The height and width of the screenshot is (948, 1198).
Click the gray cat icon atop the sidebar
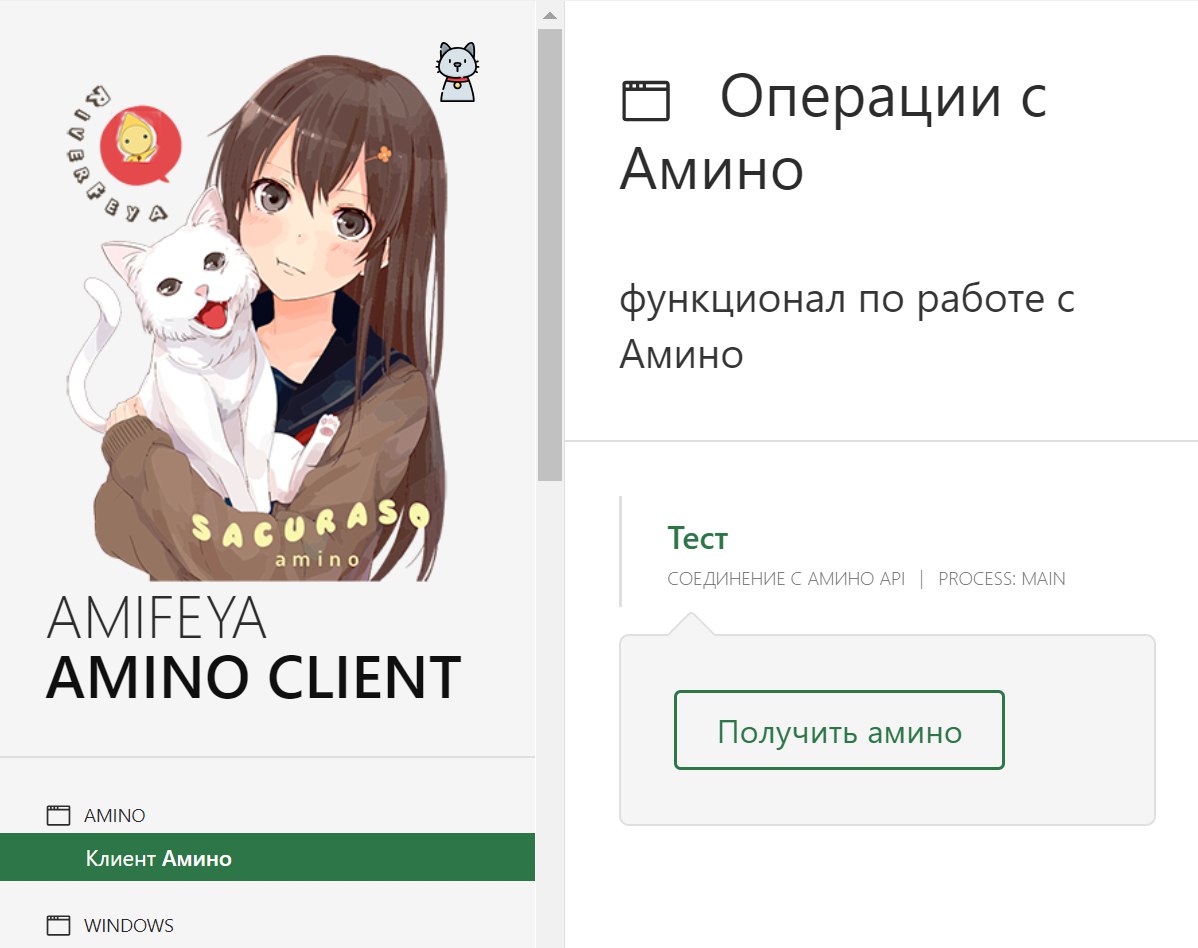[x=457, y=73]
